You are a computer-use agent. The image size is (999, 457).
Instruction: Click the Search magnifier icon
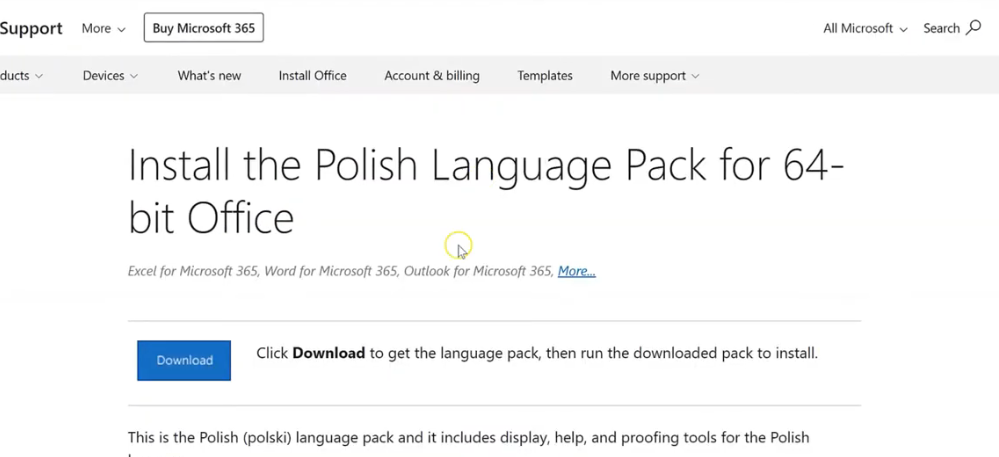point(973,27)
